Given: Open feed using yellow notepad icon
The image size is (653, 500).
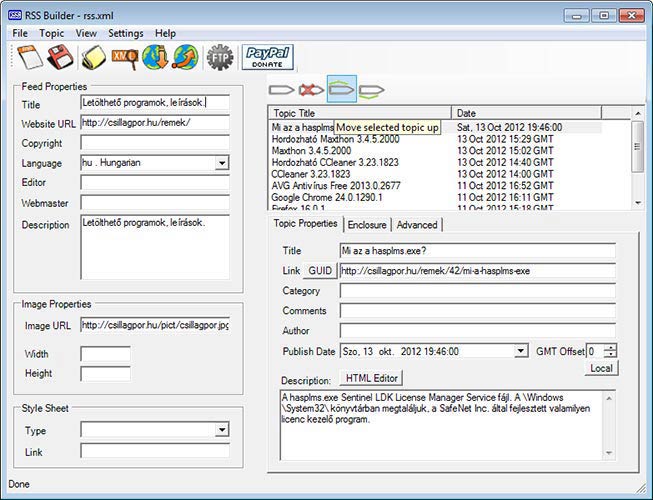Looking at the screenshot, I should coord(94,57).
